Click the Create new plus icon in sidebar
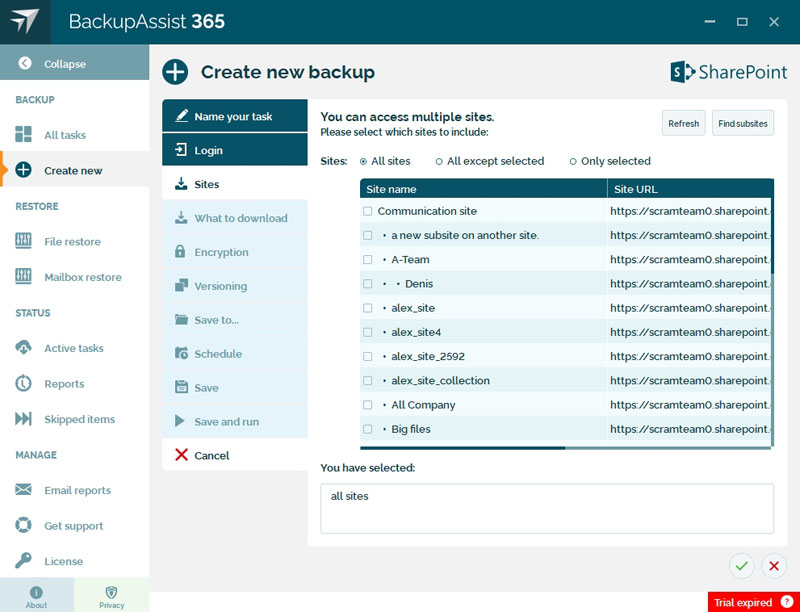Viewport: 800px width, 612px height. 23,170
